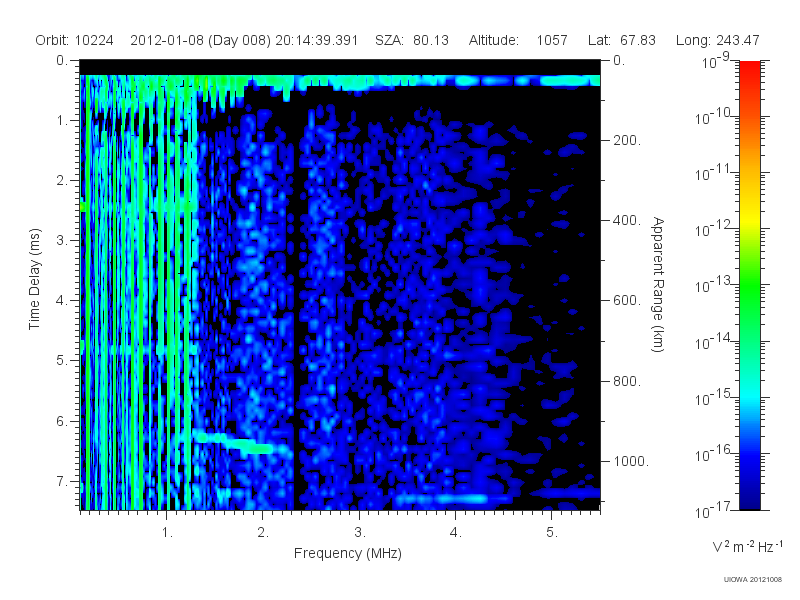800x600 pixels.
Task: Click the V² m⁻² Hz⁻¹ units label
Action: tap(747, 546)
